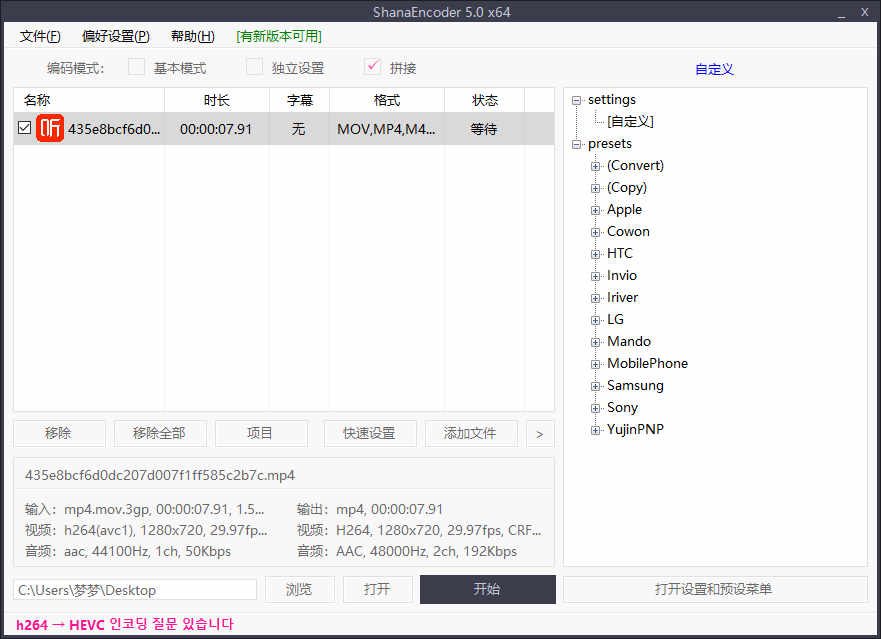The image size is (881, 639).
Task: Click the 音频 AAC, 48000Hz output line
Action: coord(407,551)
